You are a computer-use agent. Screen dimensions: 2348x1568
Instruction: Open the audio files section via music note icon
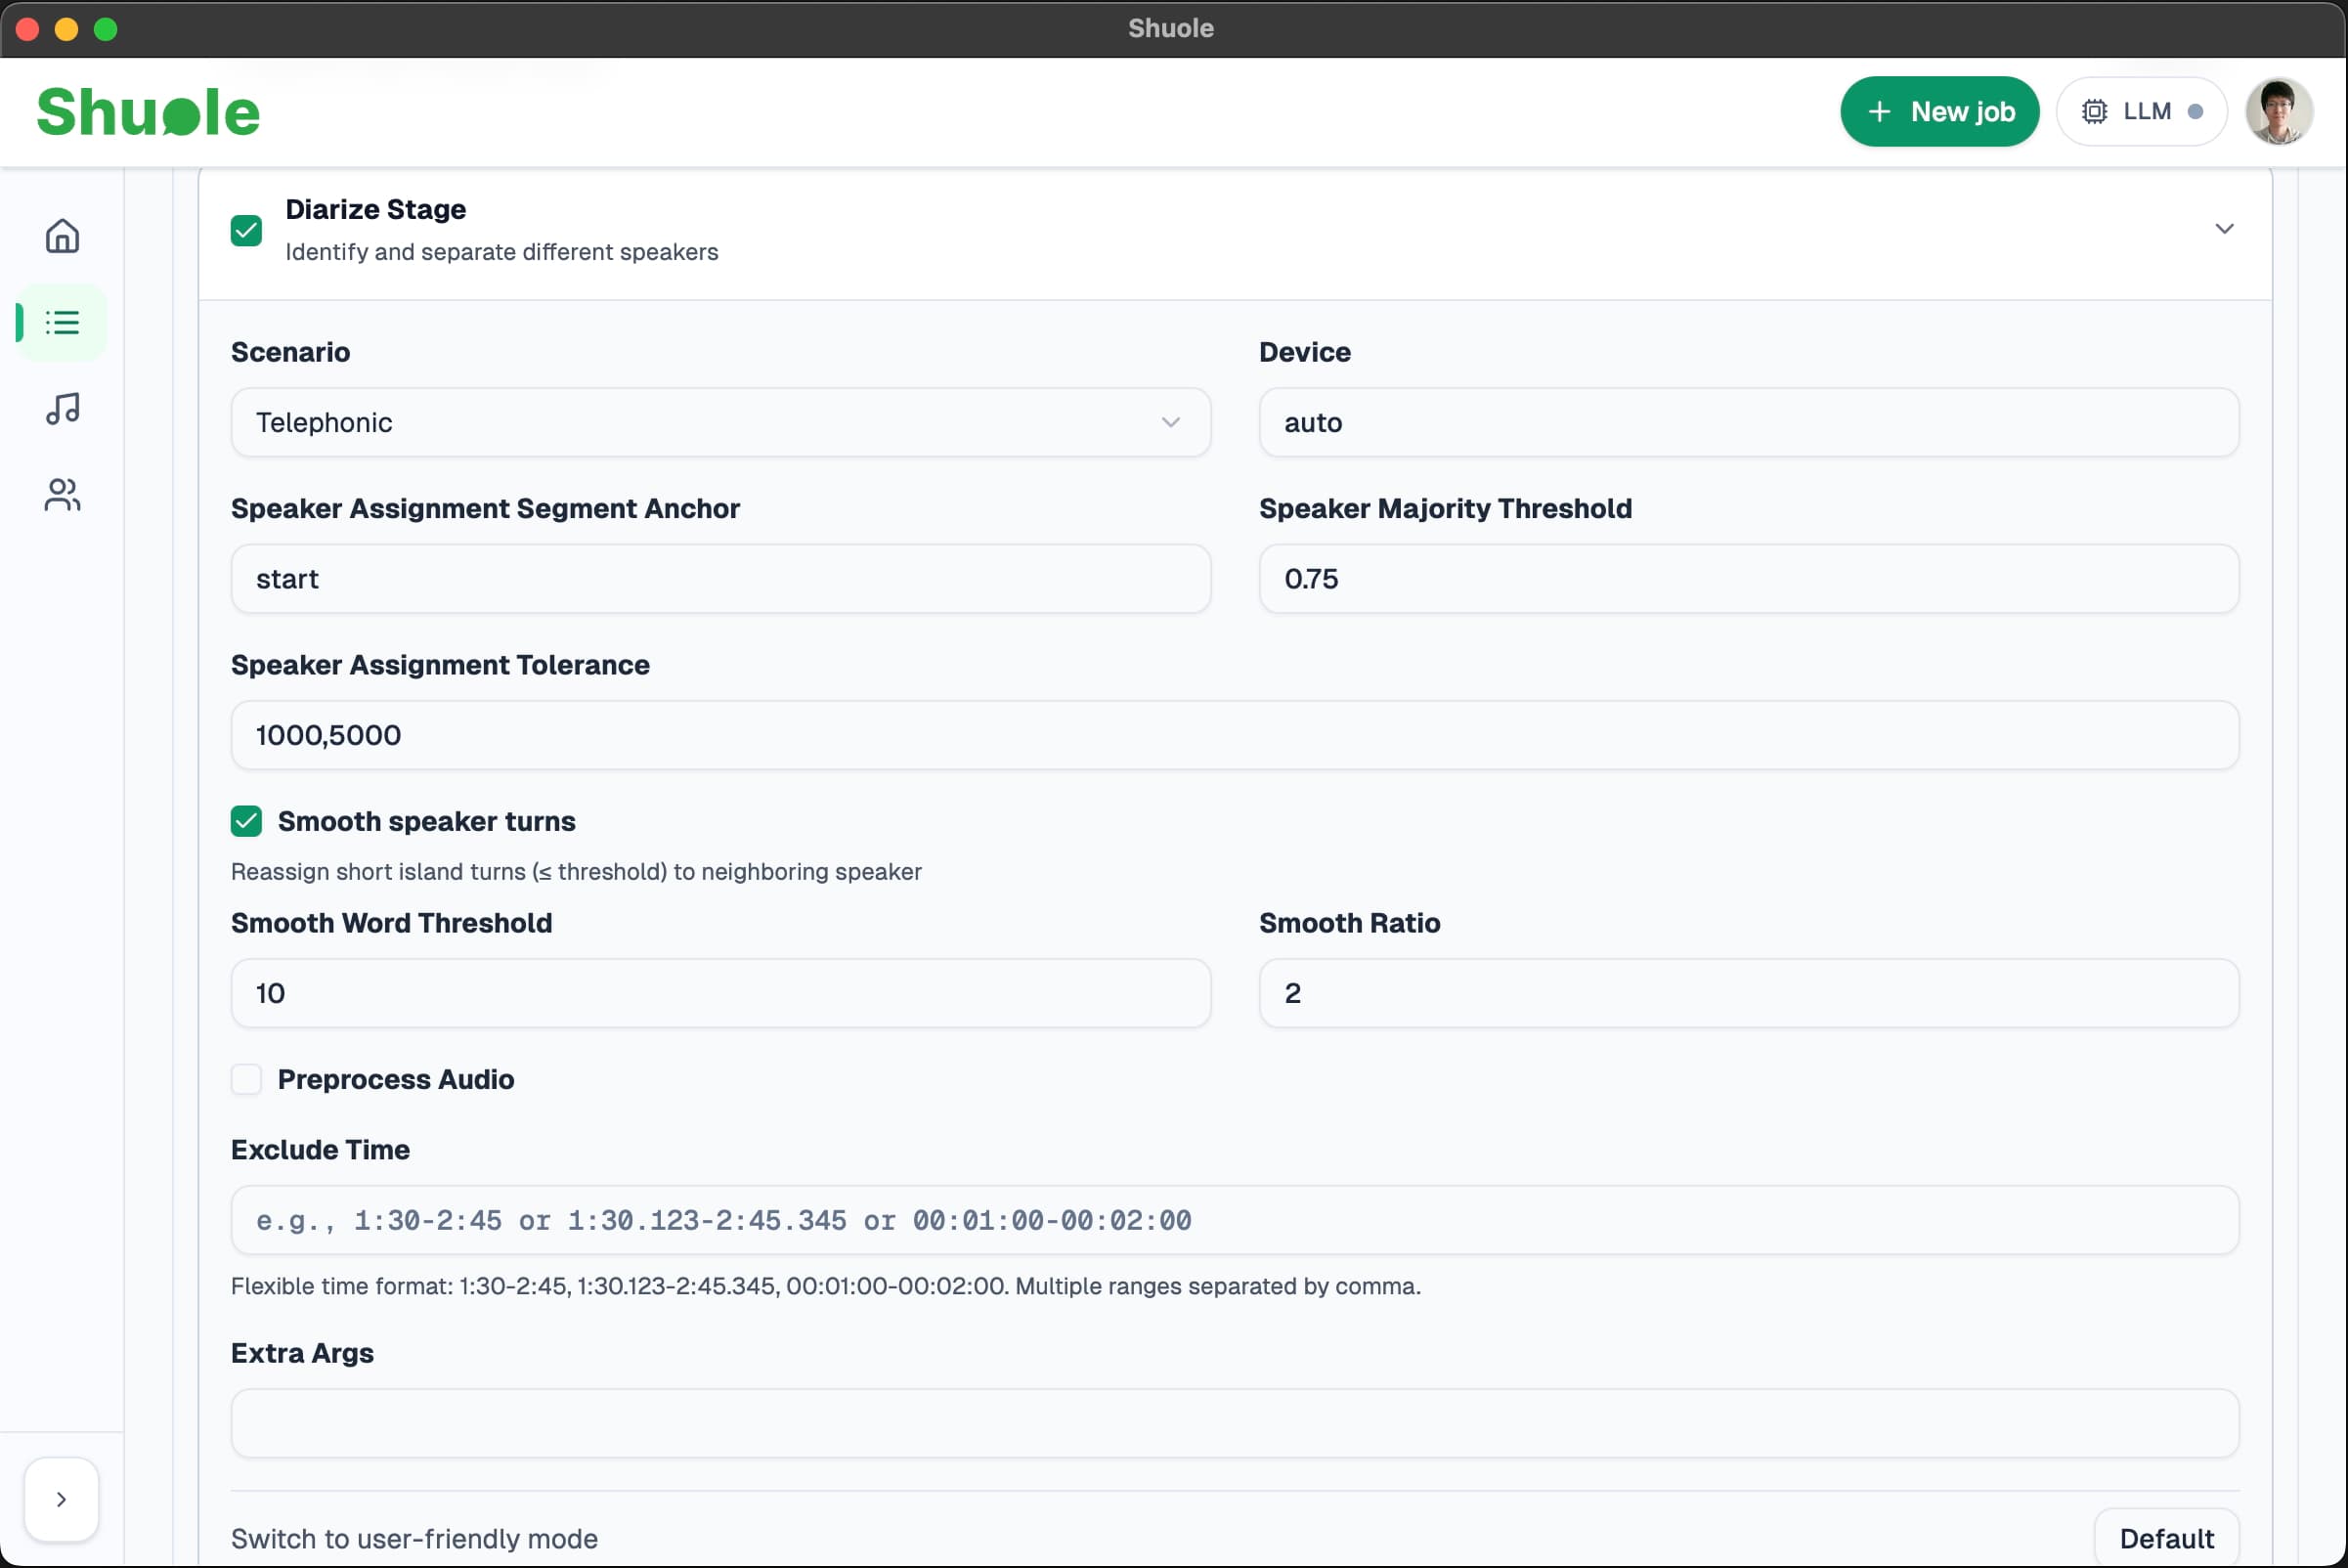pos(61,408)
